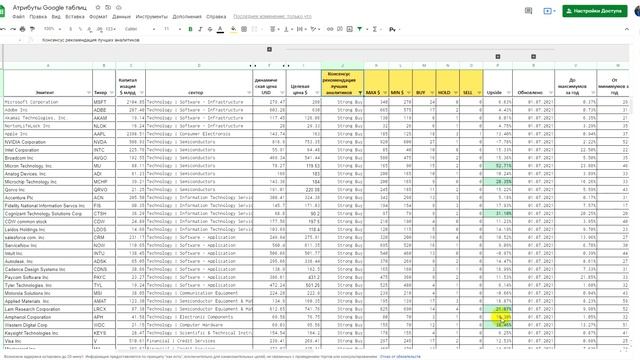Undo the last action

3,29
